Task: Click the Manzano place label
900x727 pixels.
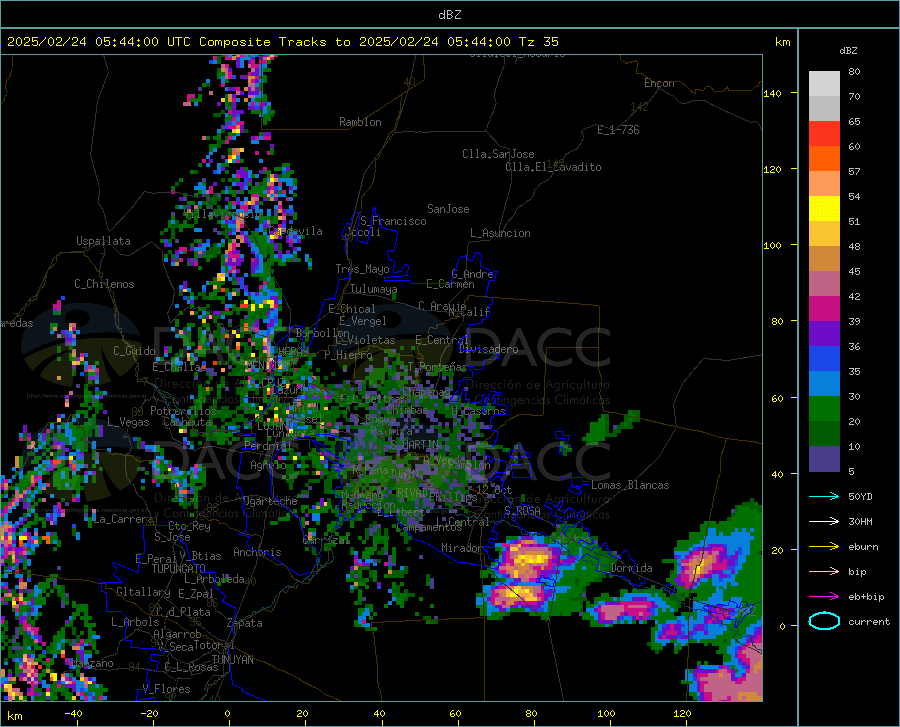Action: coord(92,663)
